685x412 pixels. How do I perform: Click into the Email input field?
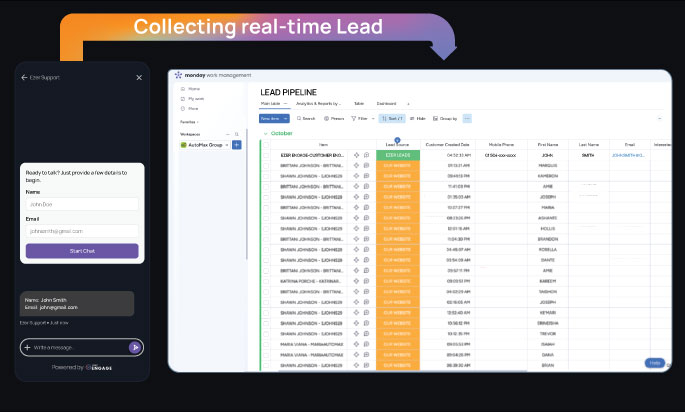point(82,231)
